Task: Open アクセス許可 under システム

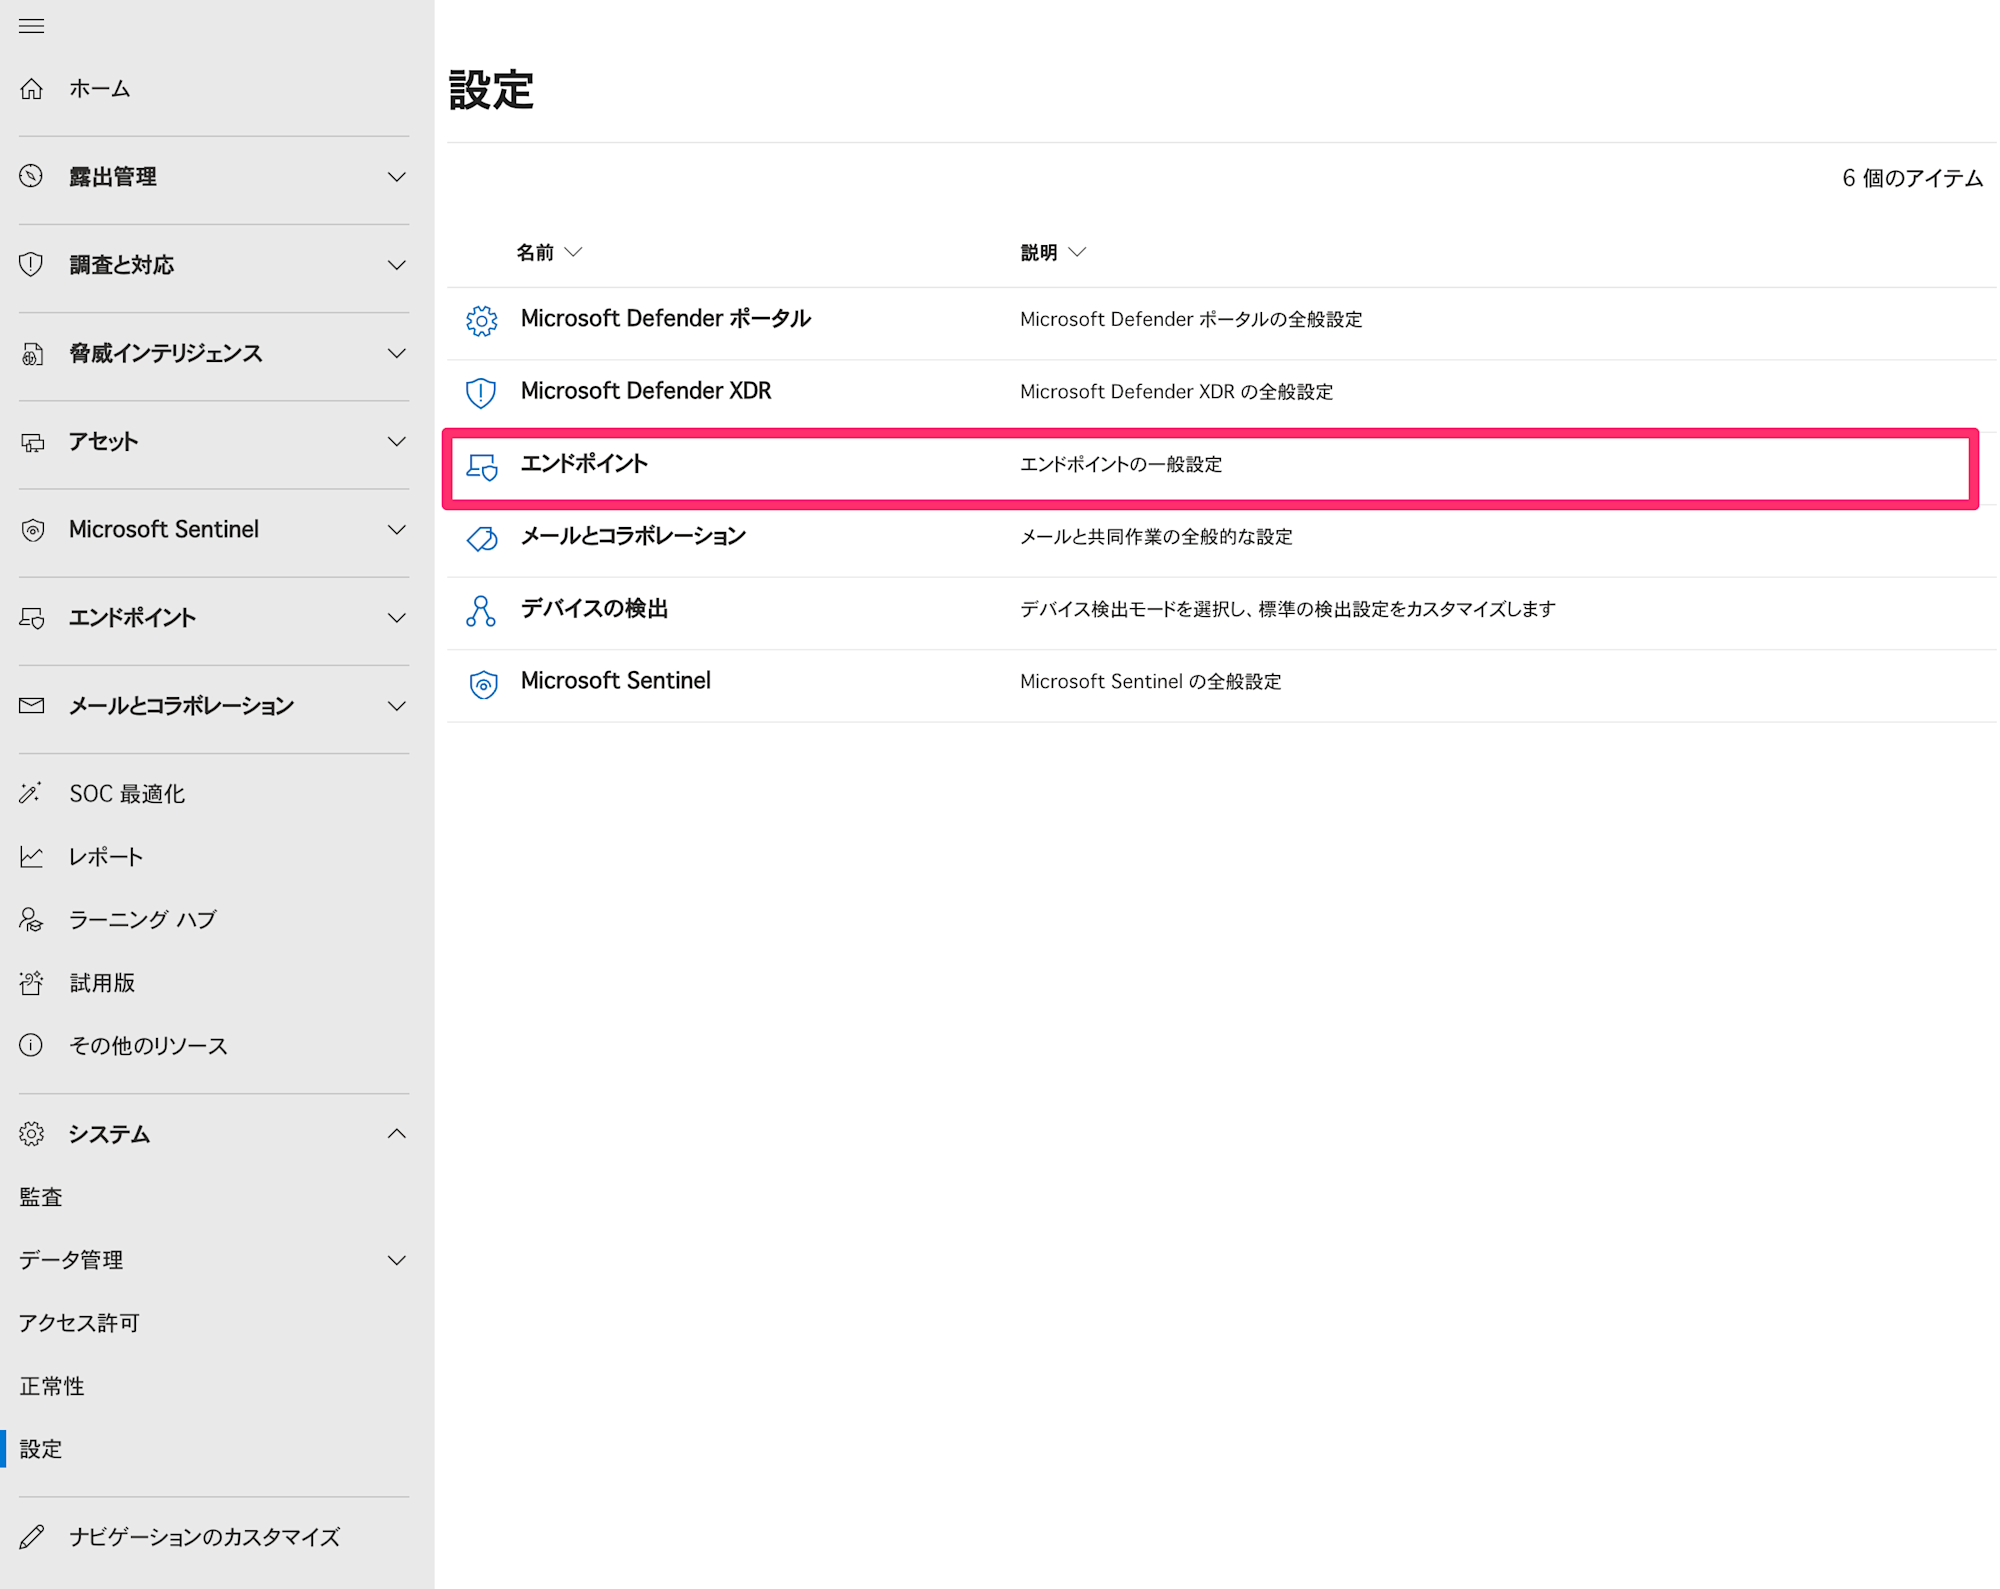Action: click(80, 1323)
